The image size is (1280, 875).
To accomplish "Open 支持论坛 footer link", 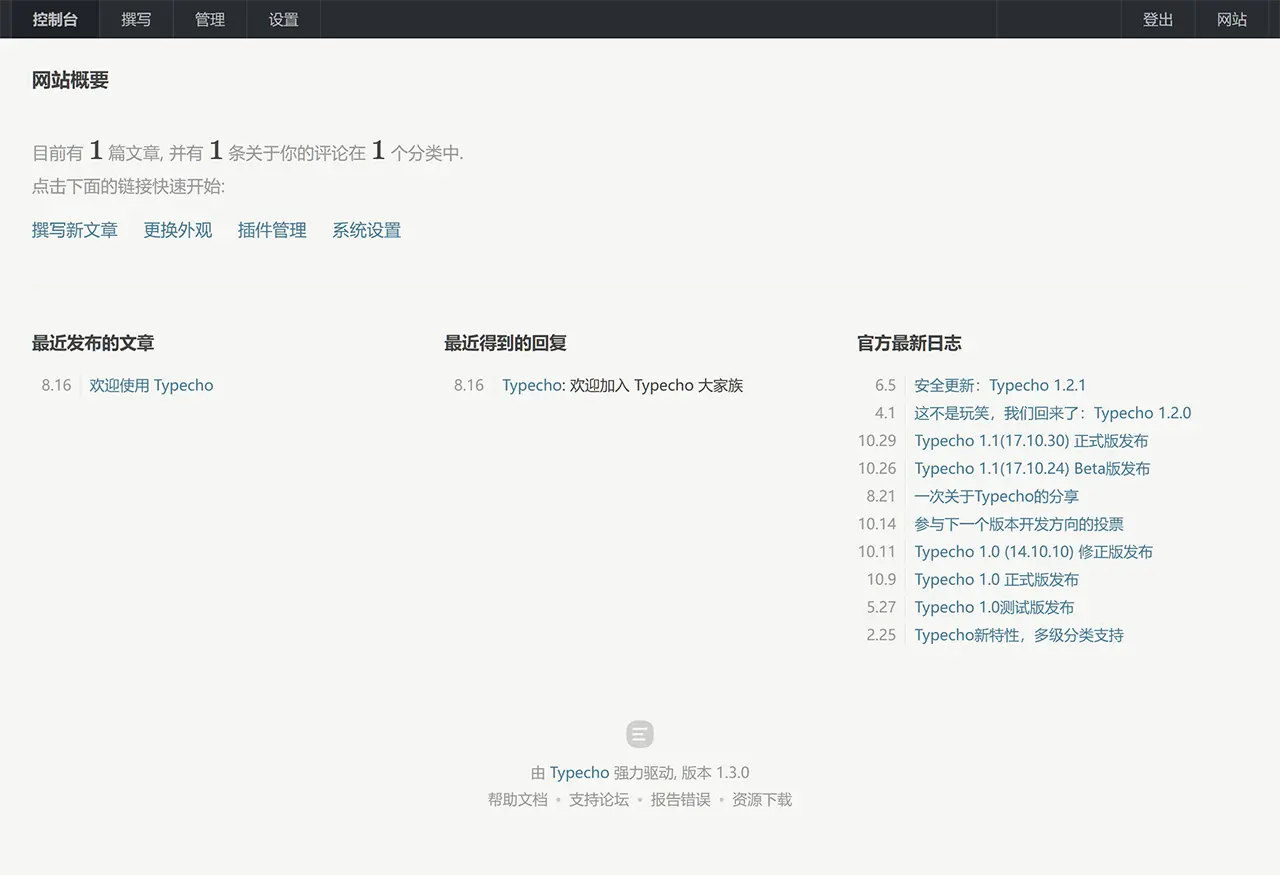I will [x=599, y=800].
